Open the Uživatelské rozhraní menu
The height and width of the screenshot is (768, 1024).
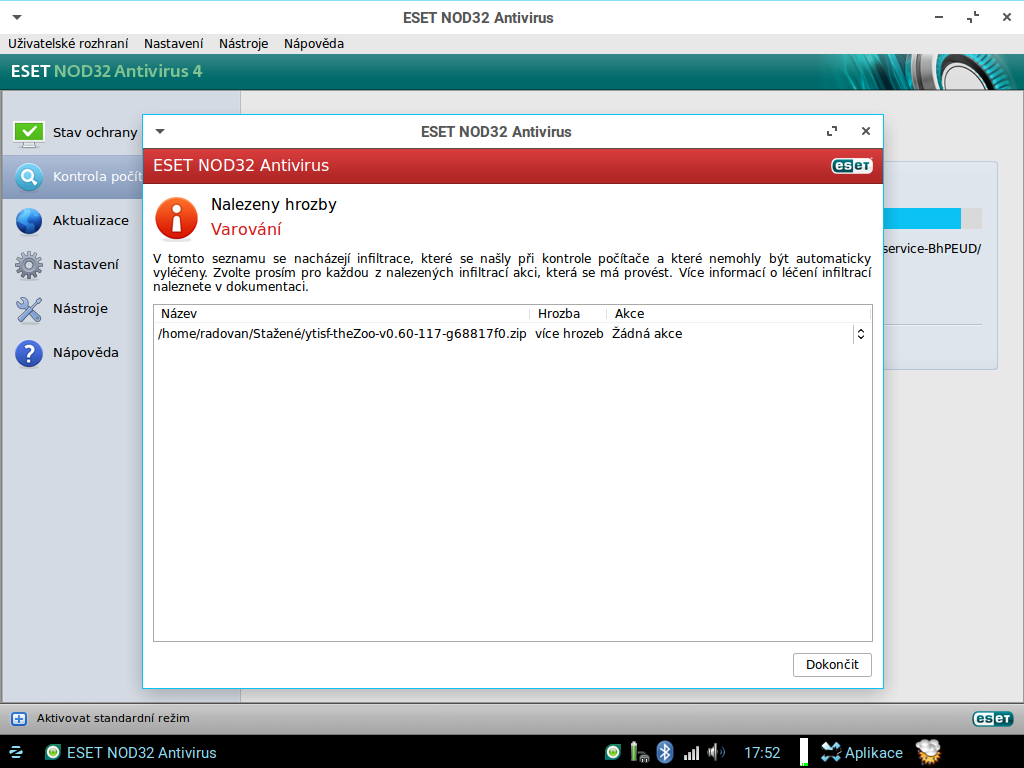click(68, 44)
